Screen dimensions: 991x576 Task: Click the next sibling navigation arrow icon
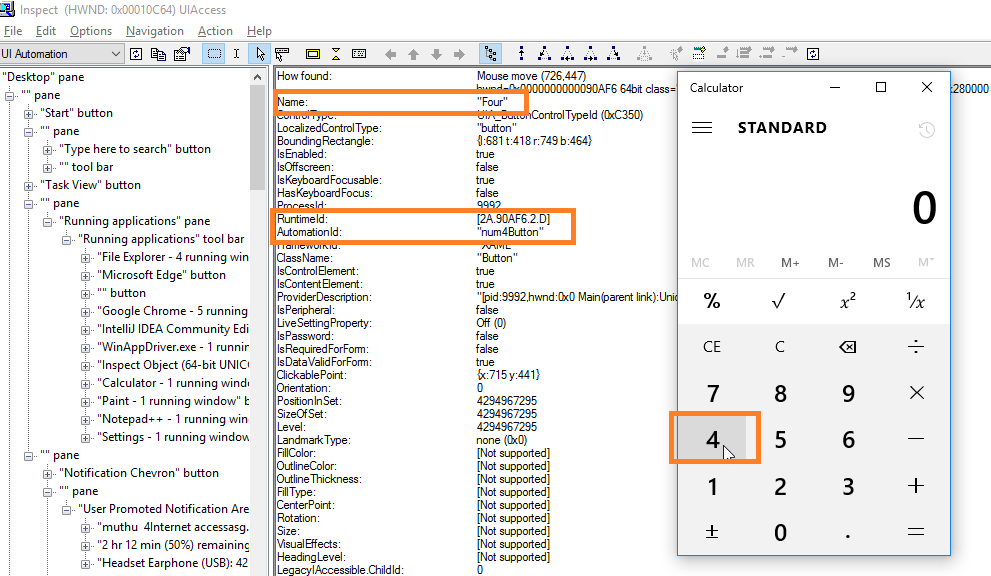click(458, 53)
